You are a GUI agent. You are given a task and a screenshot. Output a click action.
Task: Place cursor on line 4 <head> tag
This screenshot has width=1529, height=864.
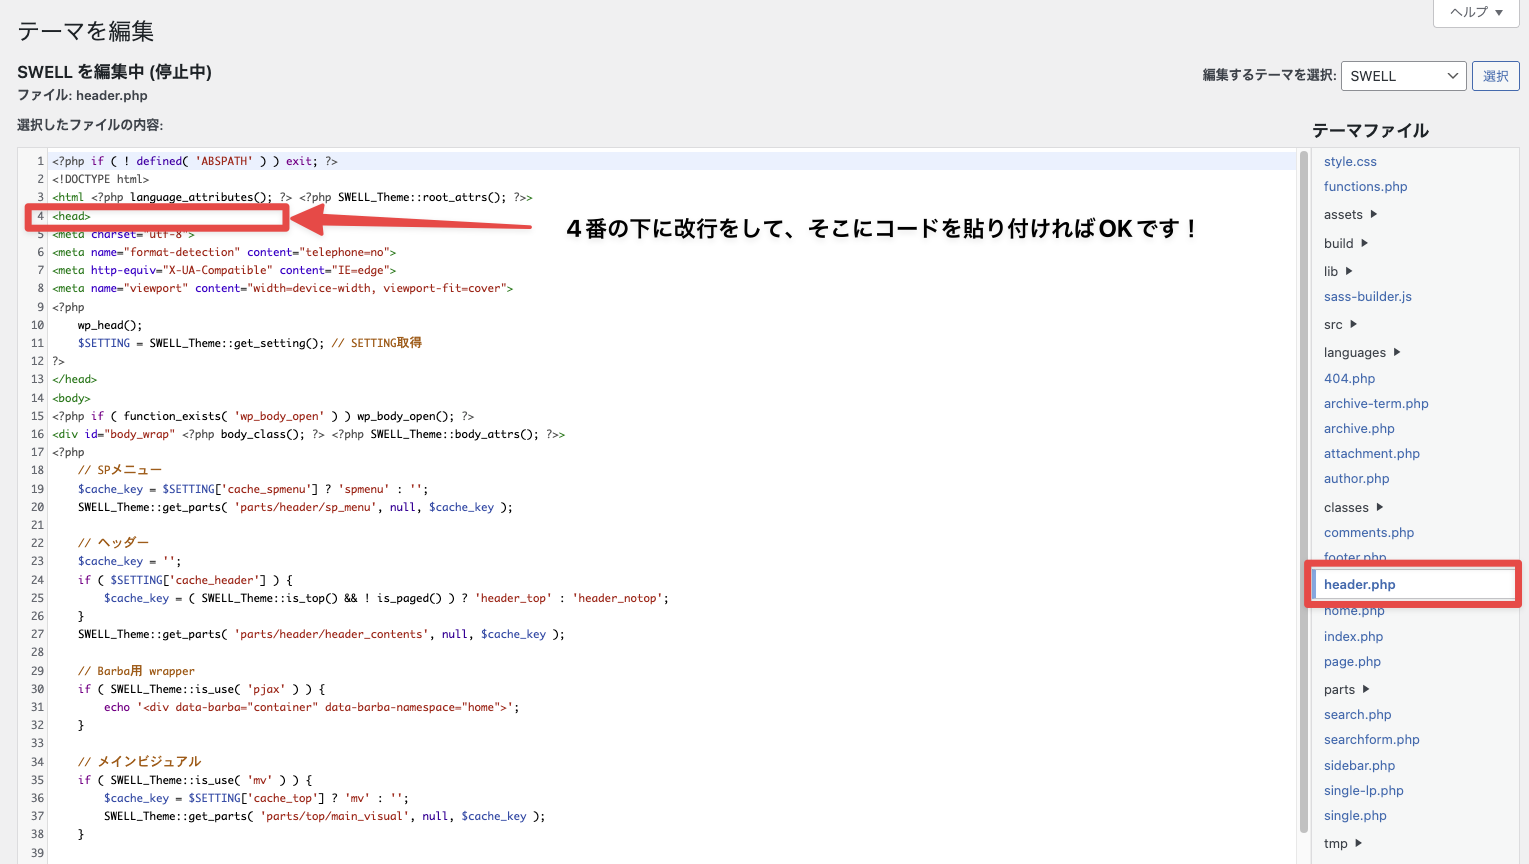[72, 216]
